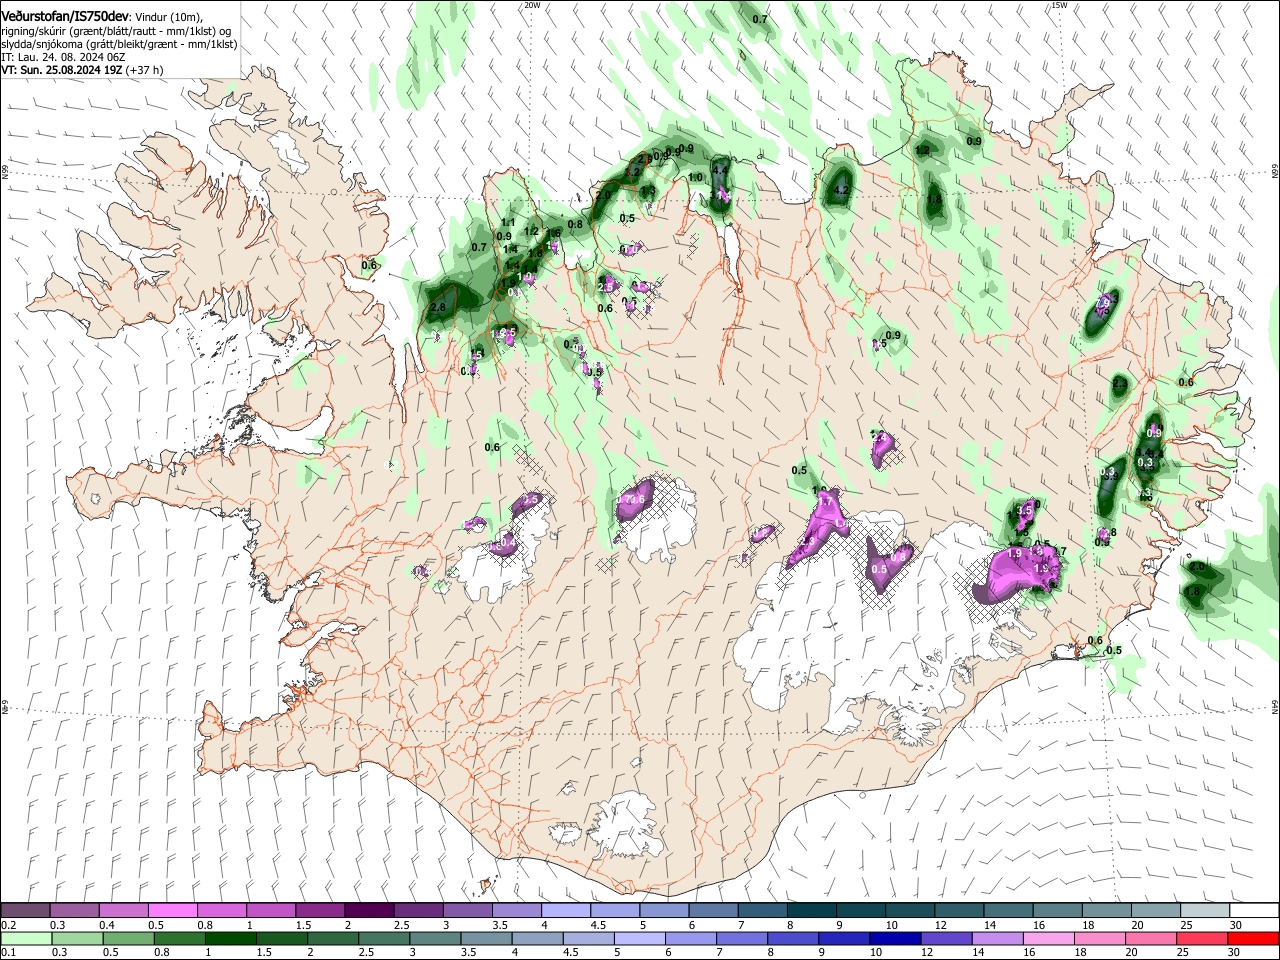The height and width of the screenshot is (960, 1280).
Task: Click the 'IT: Lau. 24. 08. 2024 06Z' line
Action: click(x=62, y=58)
